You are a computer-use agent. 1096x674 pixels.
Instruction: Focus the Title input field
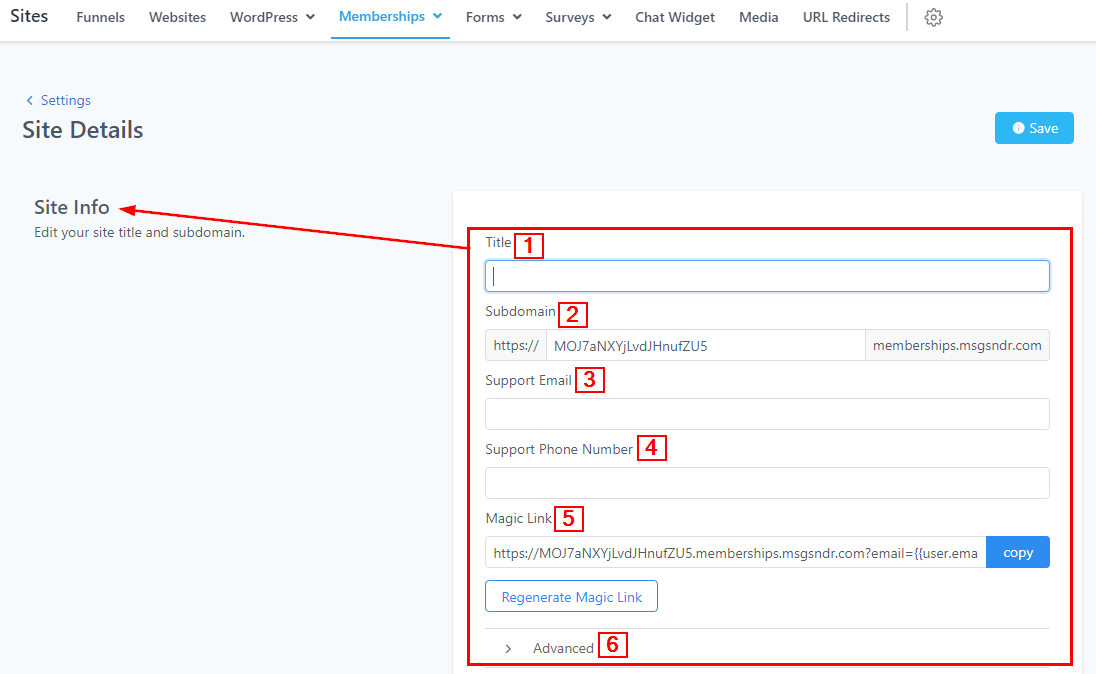pos(767,276)
